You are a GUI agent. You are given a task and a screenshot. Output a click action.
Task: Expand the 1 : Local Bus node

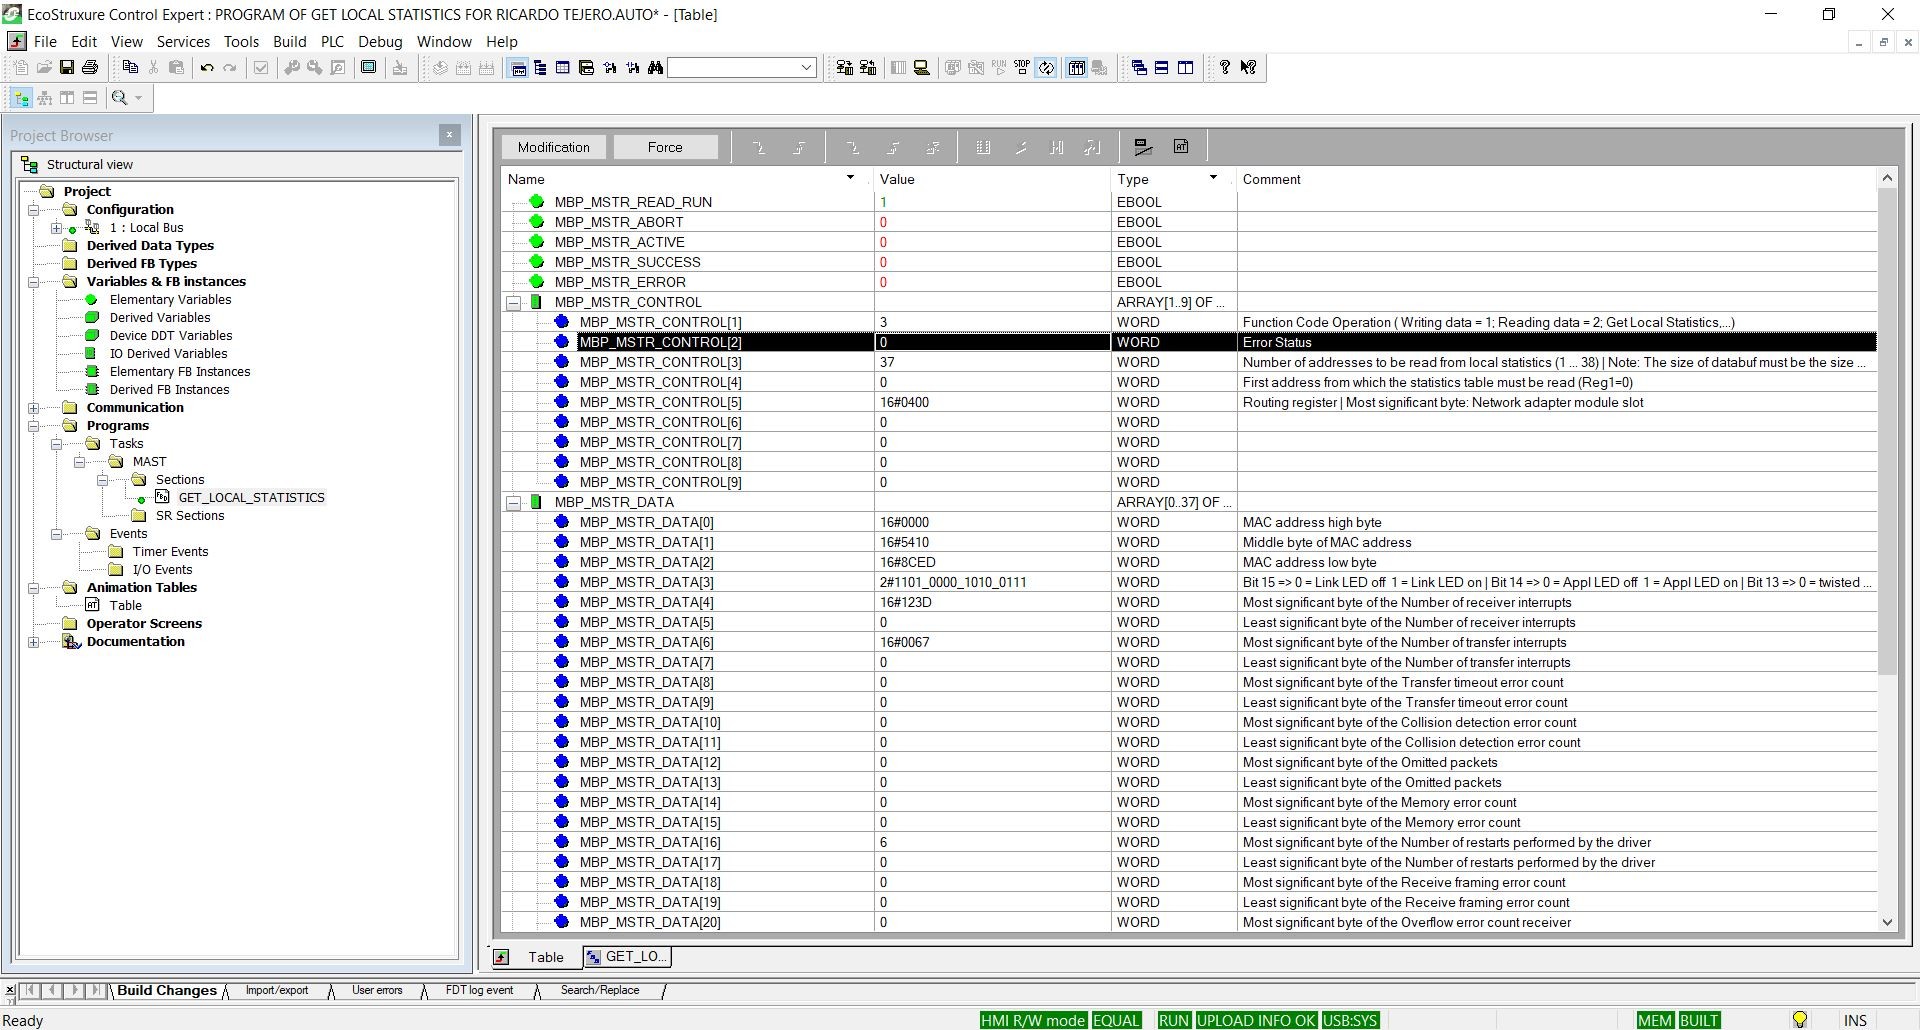point(57,228)
